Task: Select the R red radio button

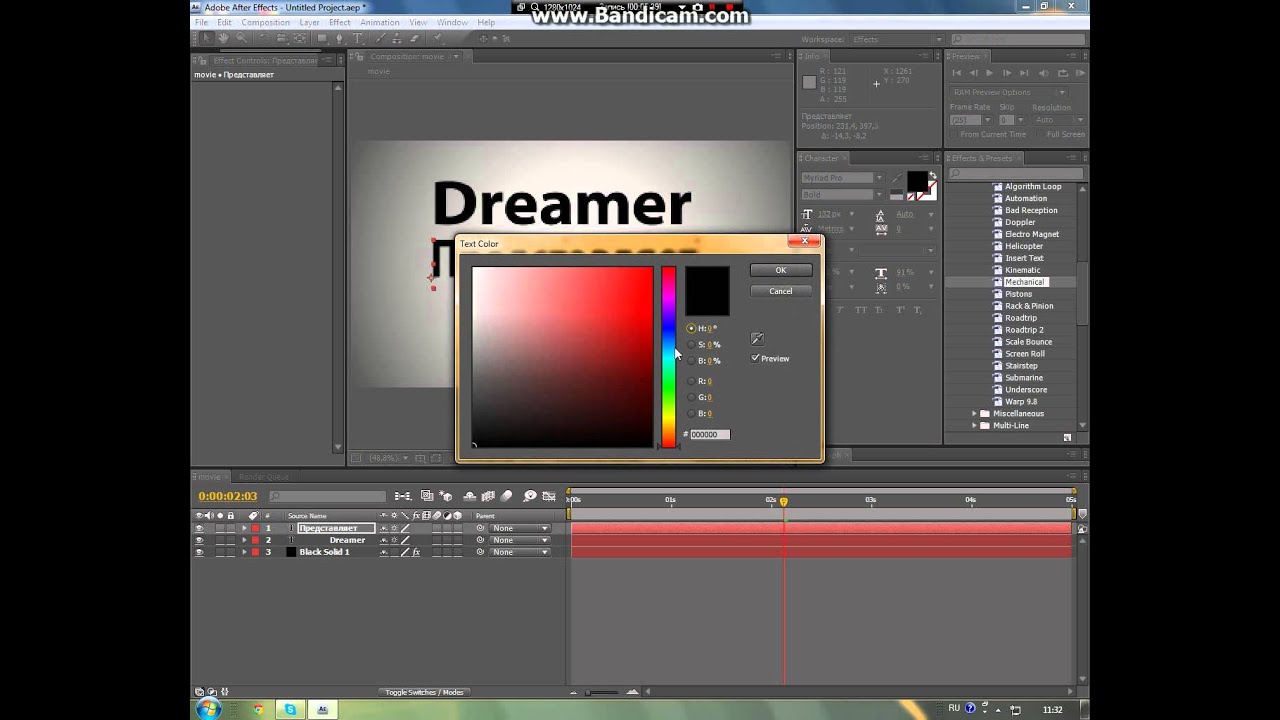Action: click(x=691, y=381)
